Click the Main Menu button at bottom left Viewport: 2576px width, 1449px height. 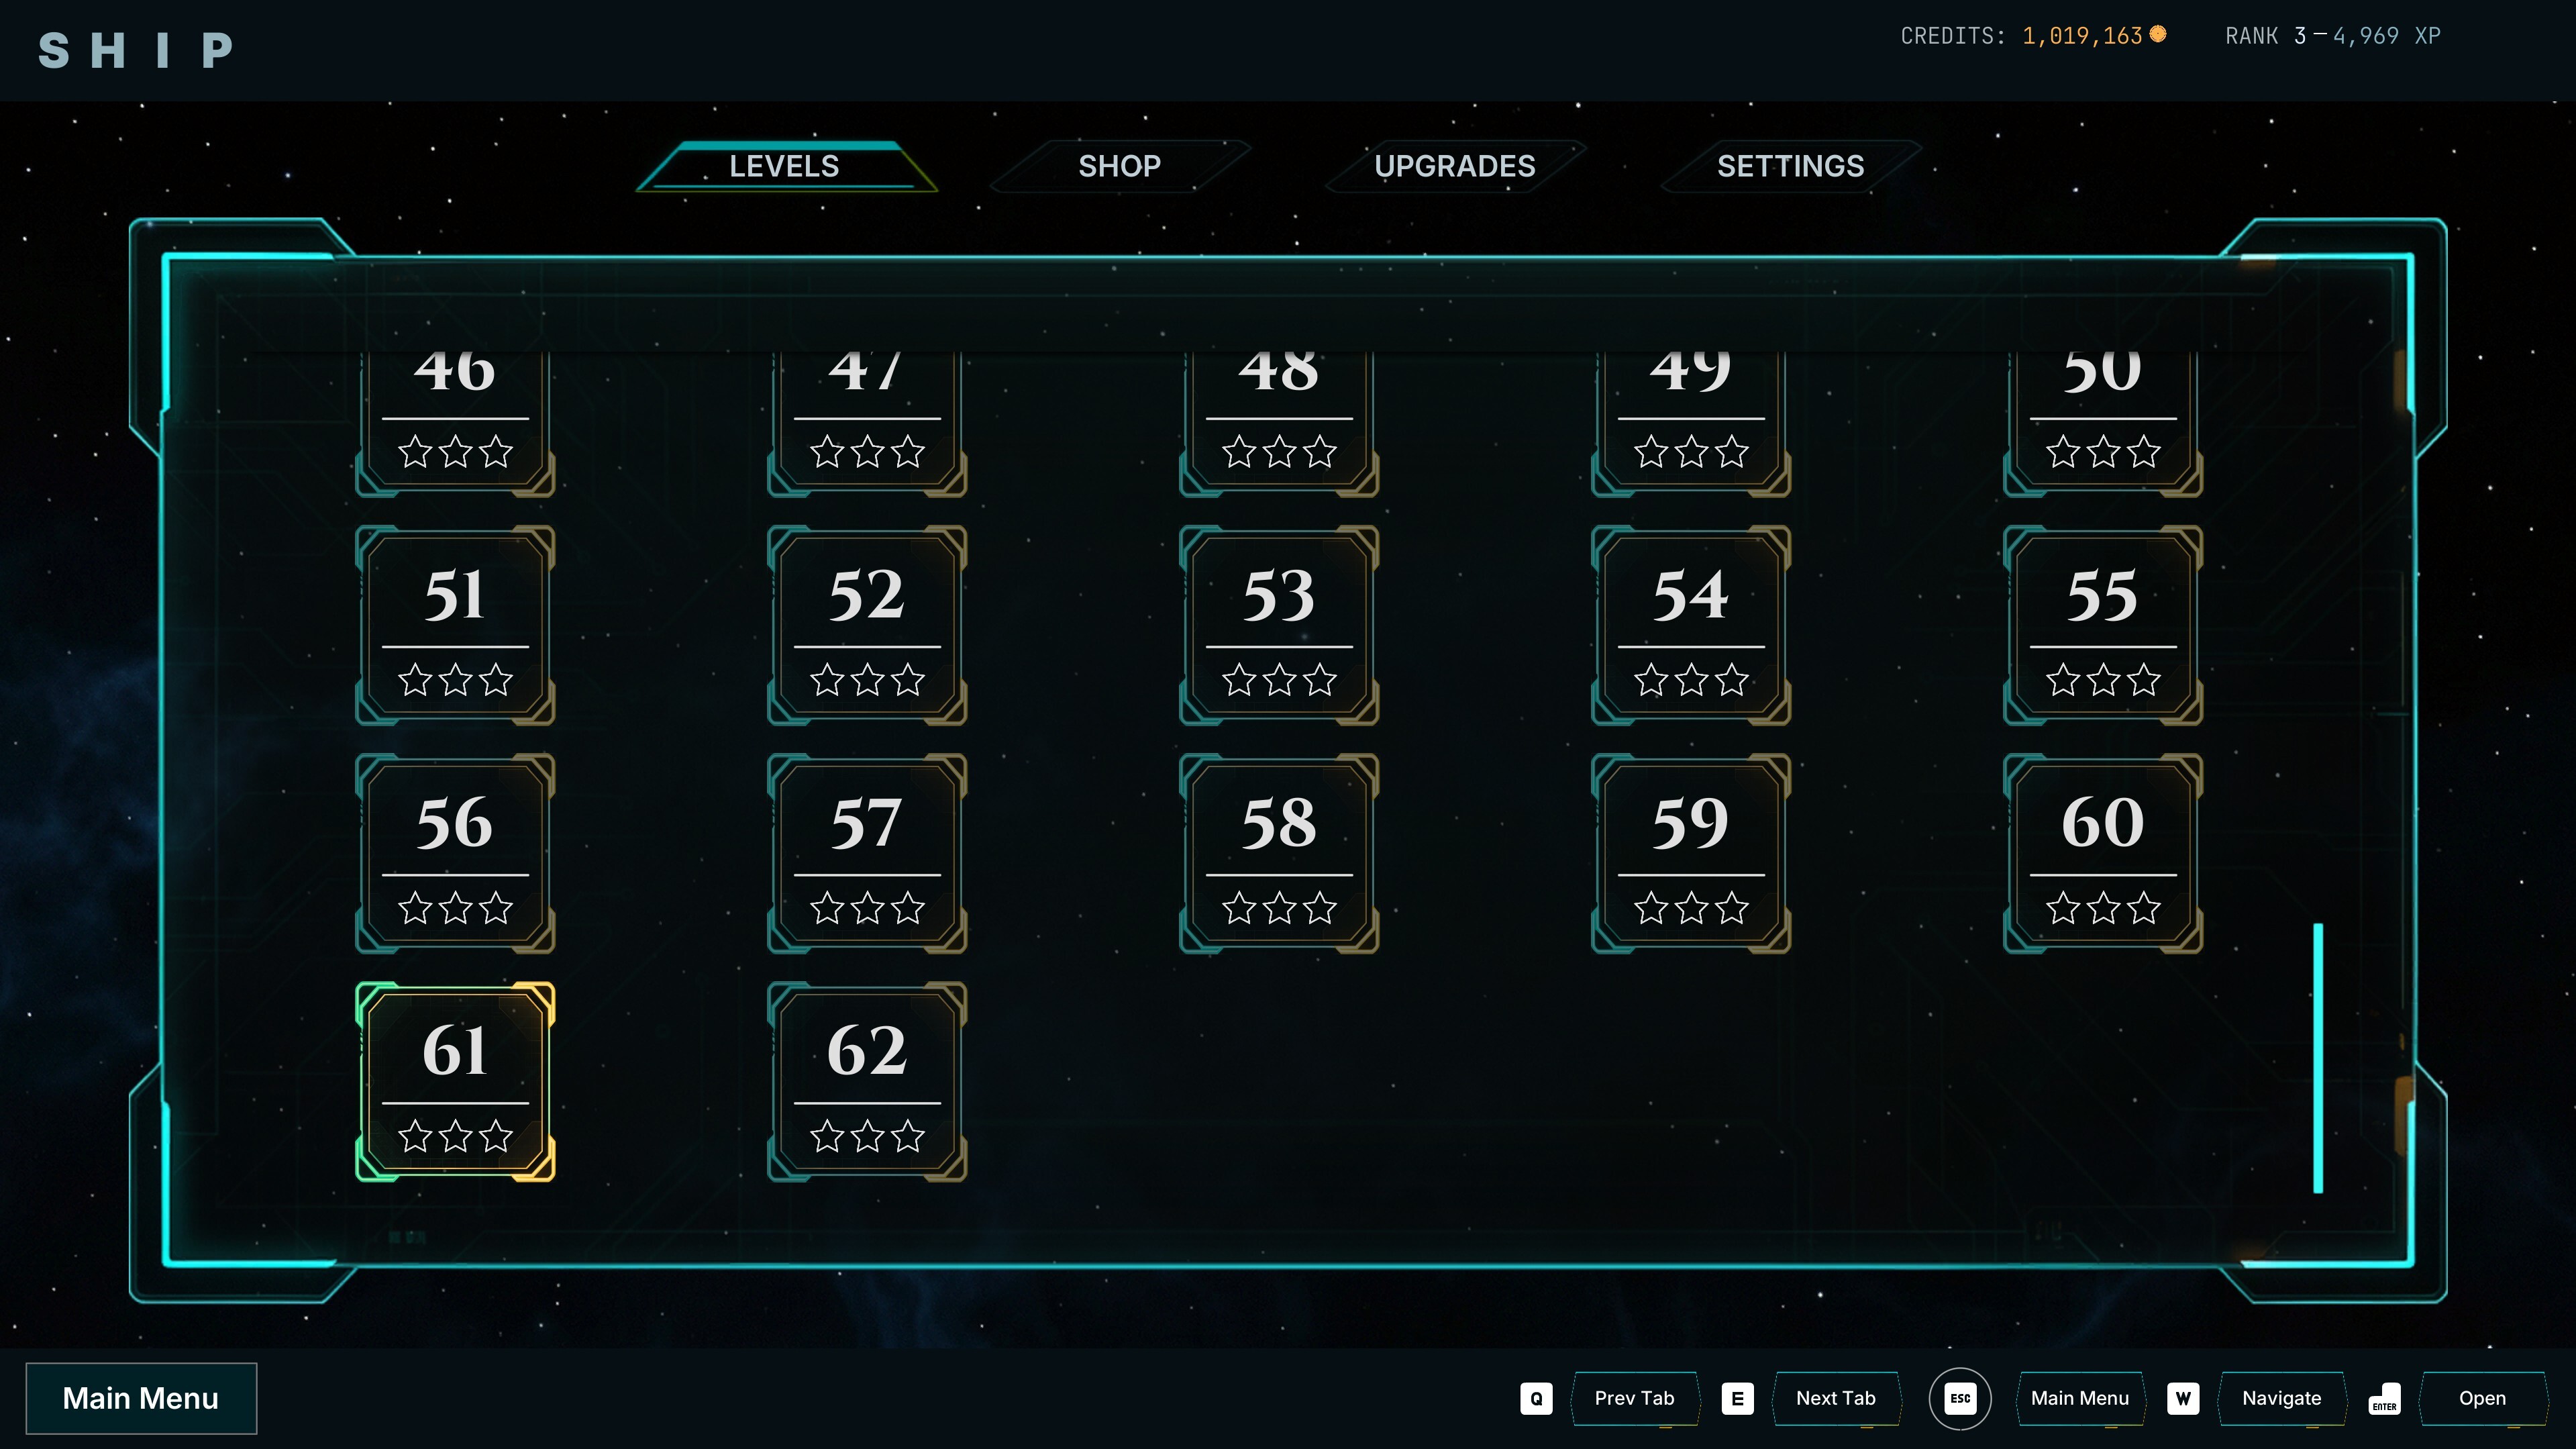tap(141, 1398)
